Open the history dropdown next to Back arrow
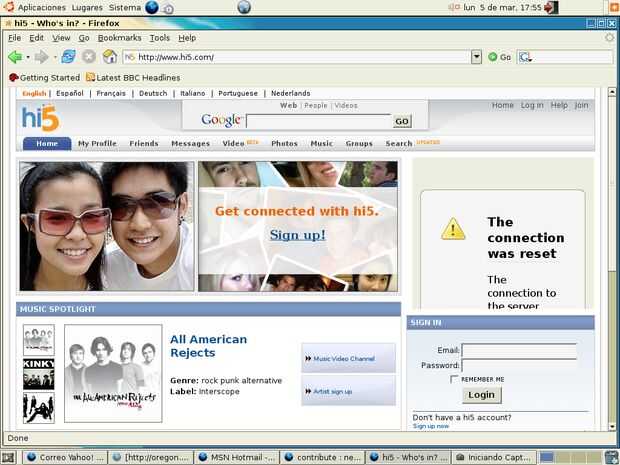Screen dimensions: 620x465 pyautogui.click(x=28, y=57)
